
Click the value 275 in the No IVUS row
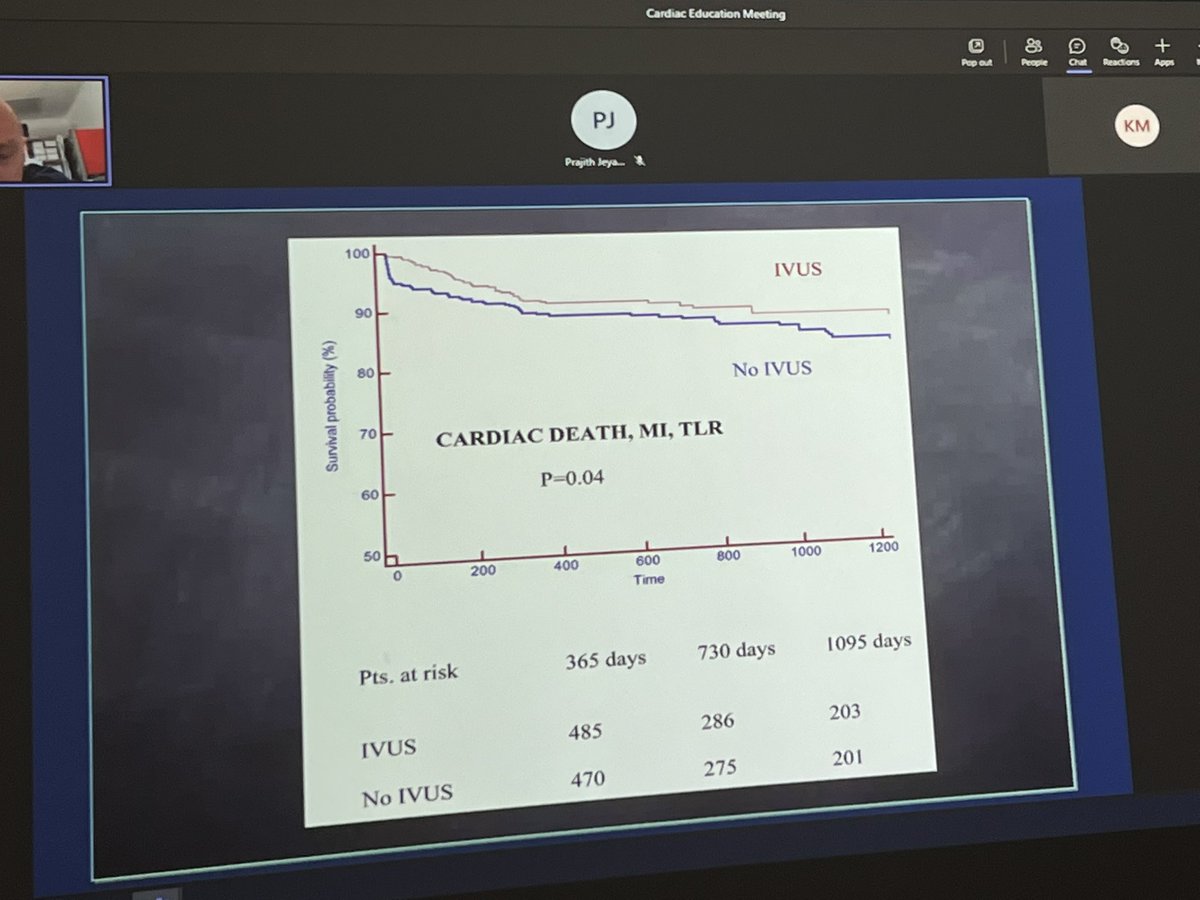click(x=720, y=766)
